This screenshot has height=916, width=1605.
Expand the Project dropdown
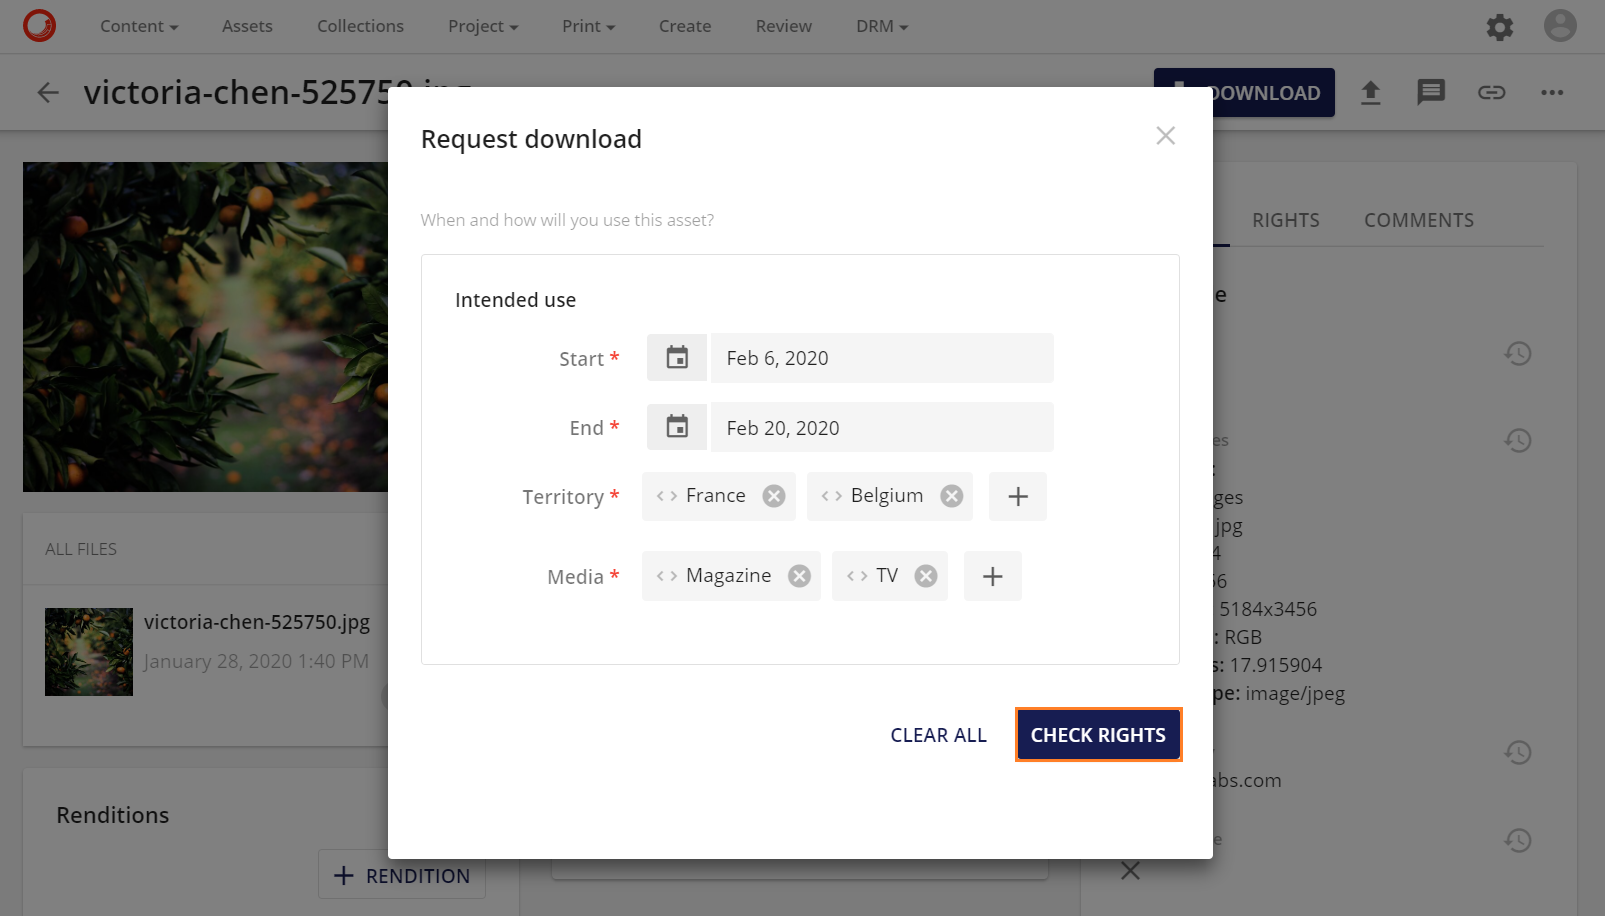pyautogui.click(x=482, y=26)
